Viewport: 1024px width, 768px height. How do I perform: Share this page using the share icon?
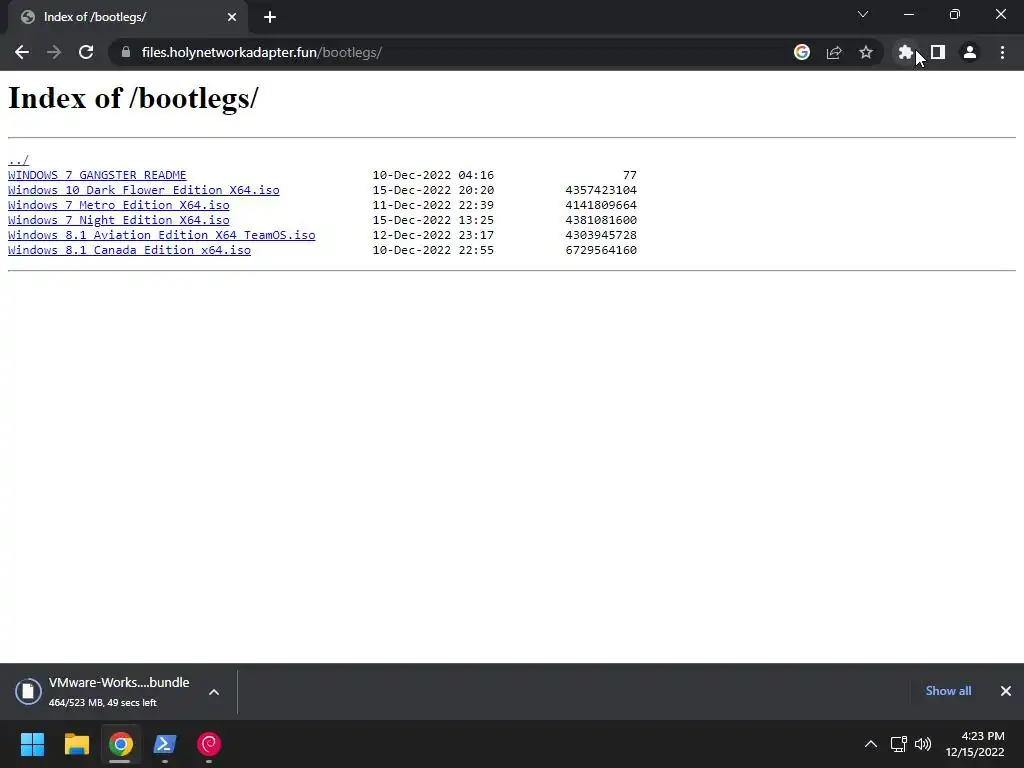[834, 52]
